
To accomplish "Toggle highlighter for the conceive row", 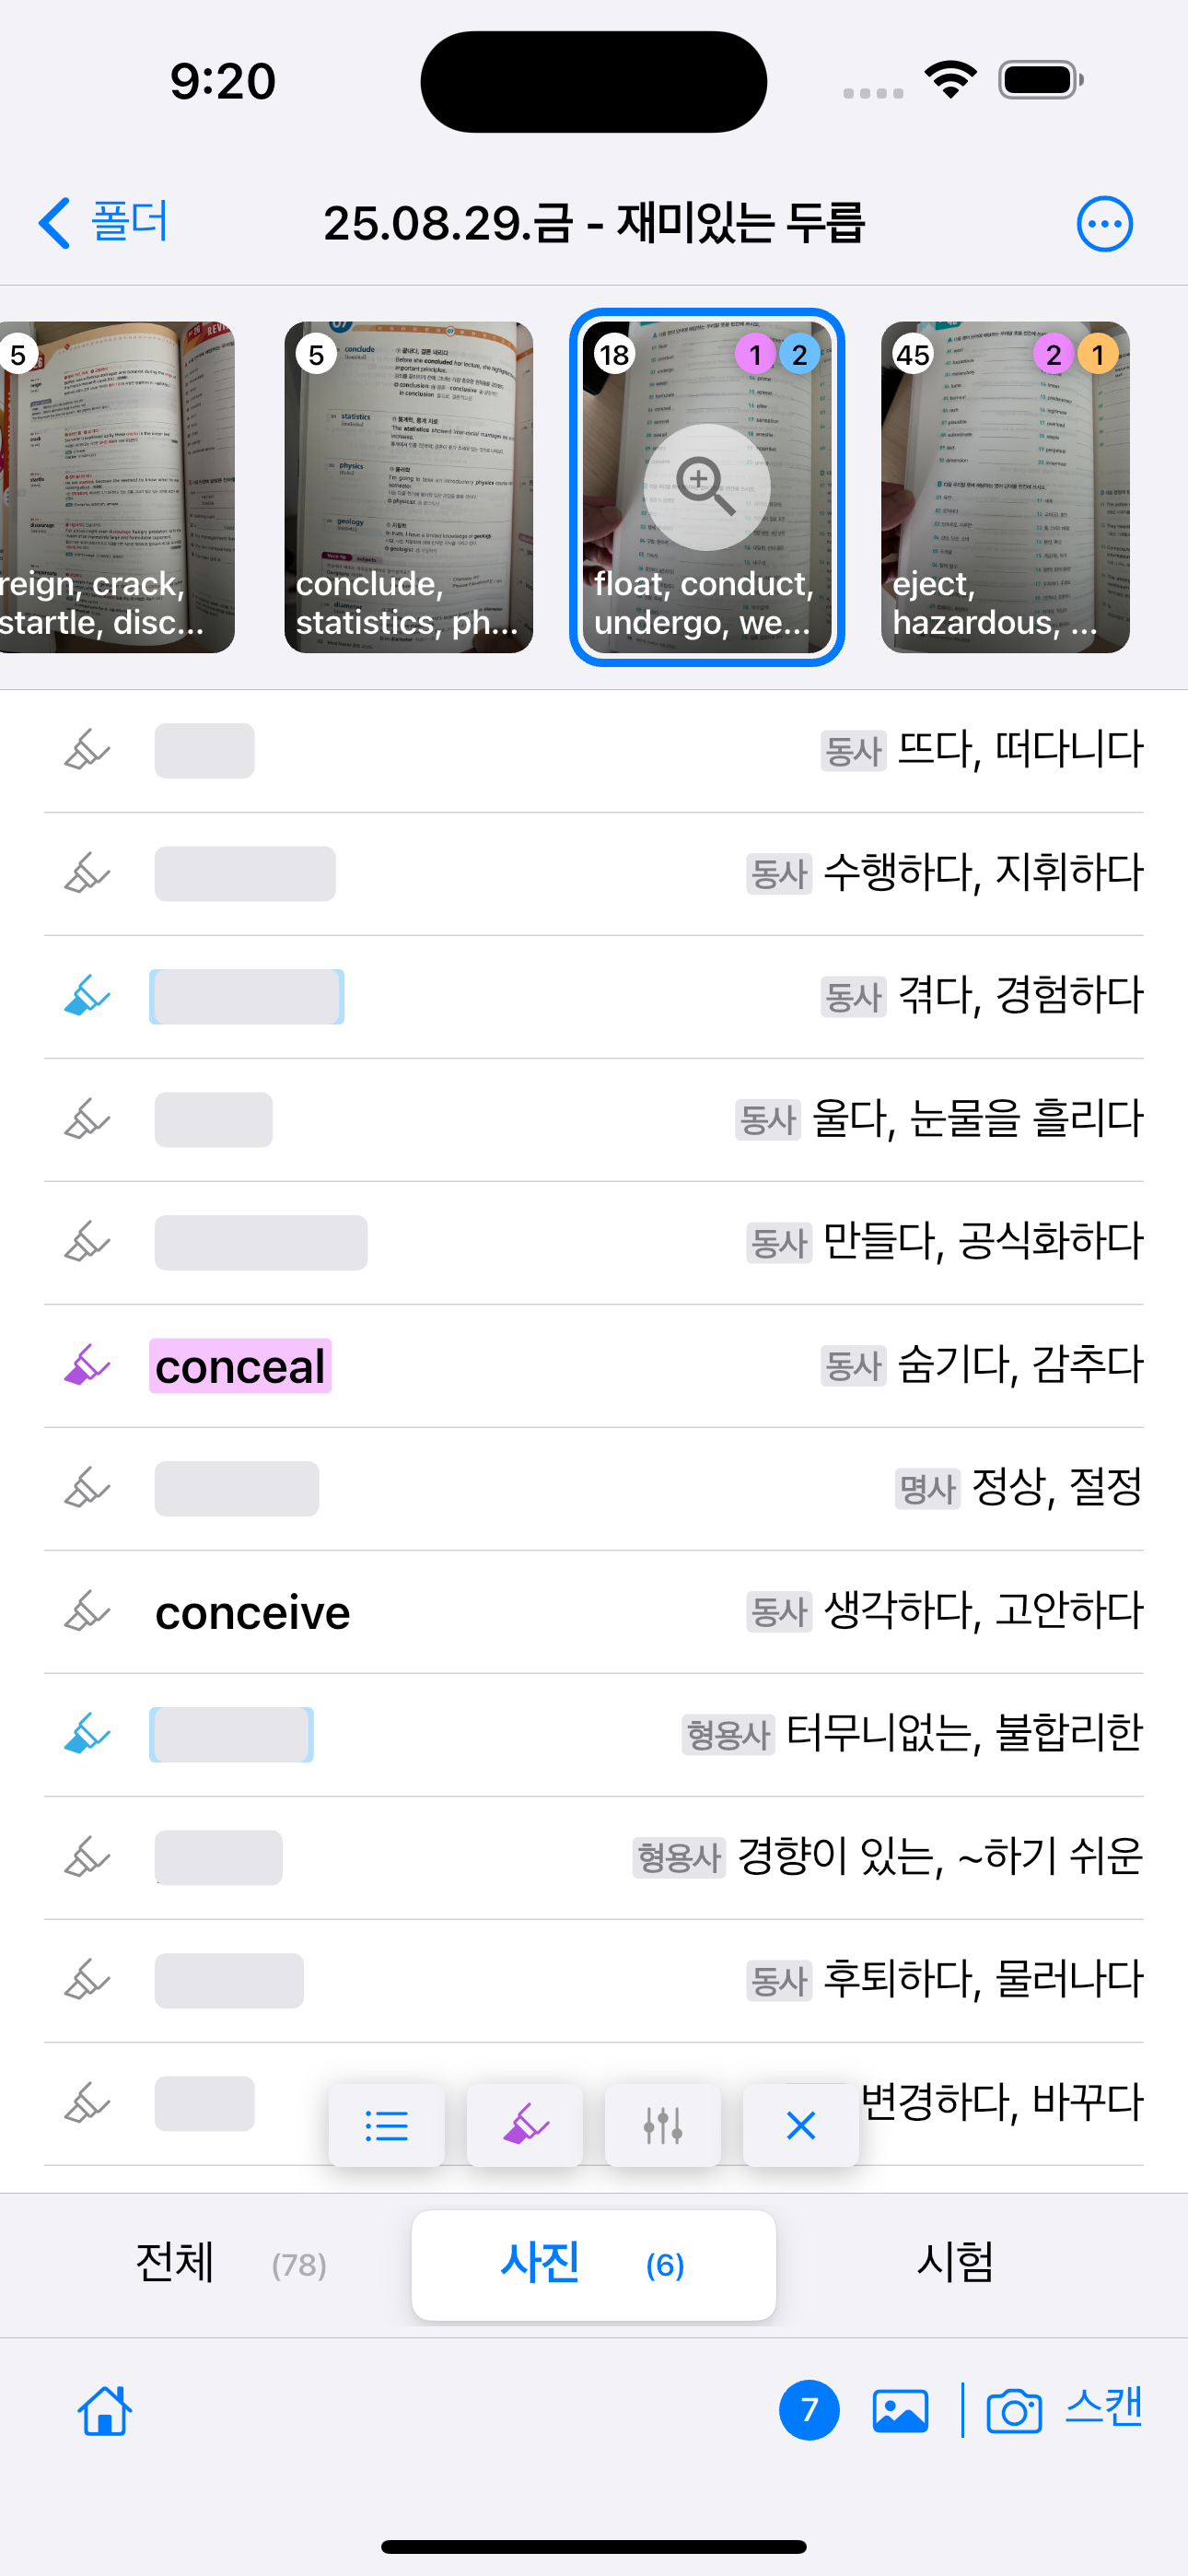I will pyautogui.click(x=87, y=1611).
